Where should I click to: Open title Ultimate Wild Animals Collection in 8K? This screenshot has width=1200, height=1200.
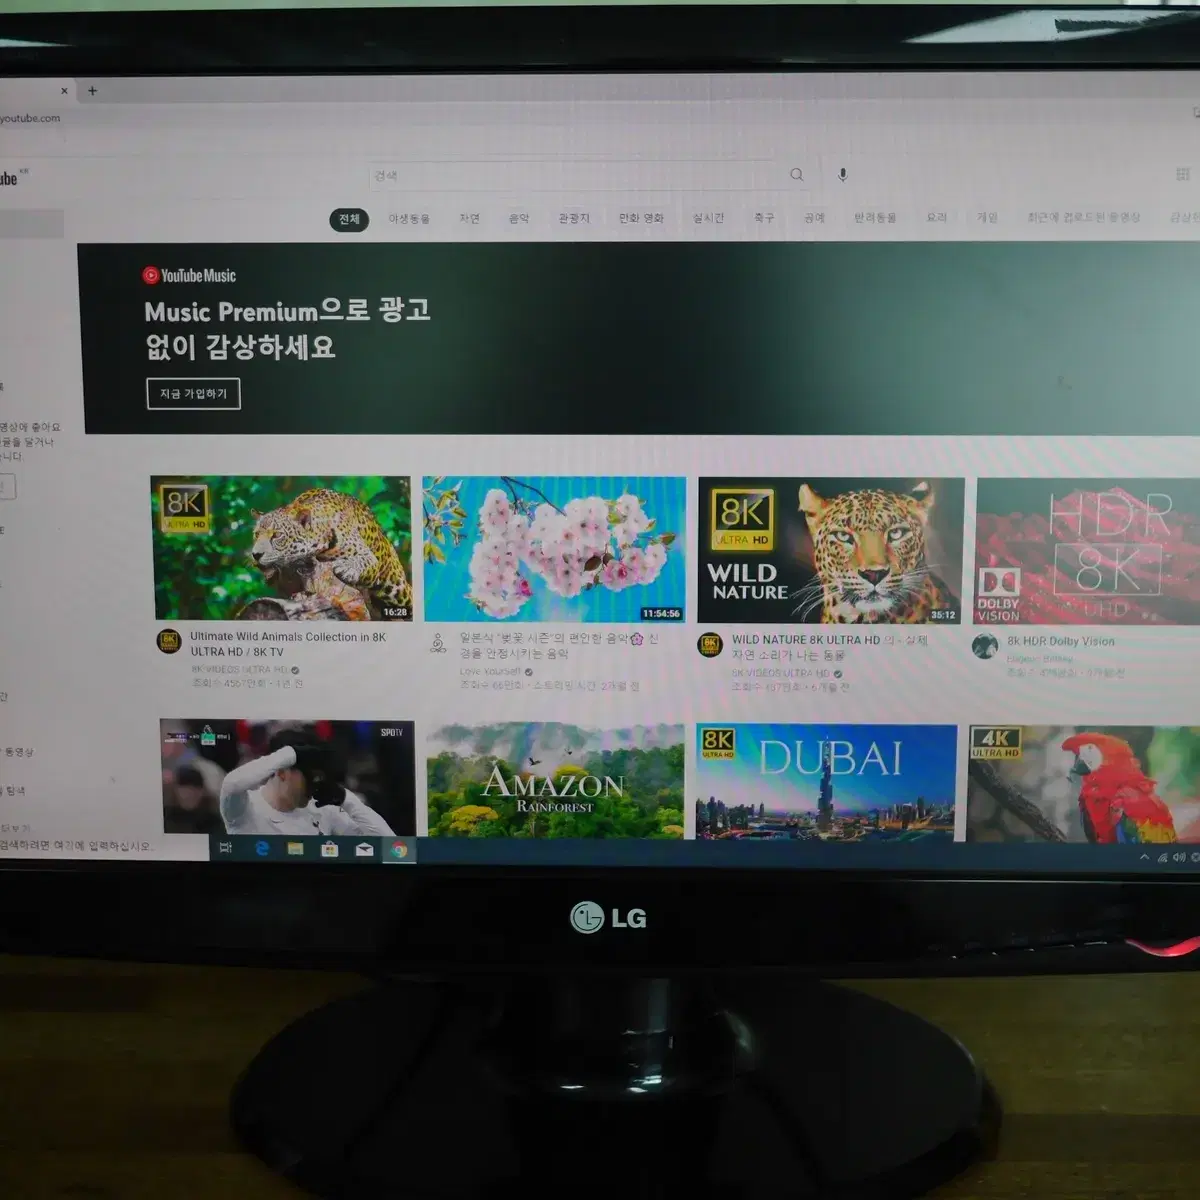click(288, 644)
